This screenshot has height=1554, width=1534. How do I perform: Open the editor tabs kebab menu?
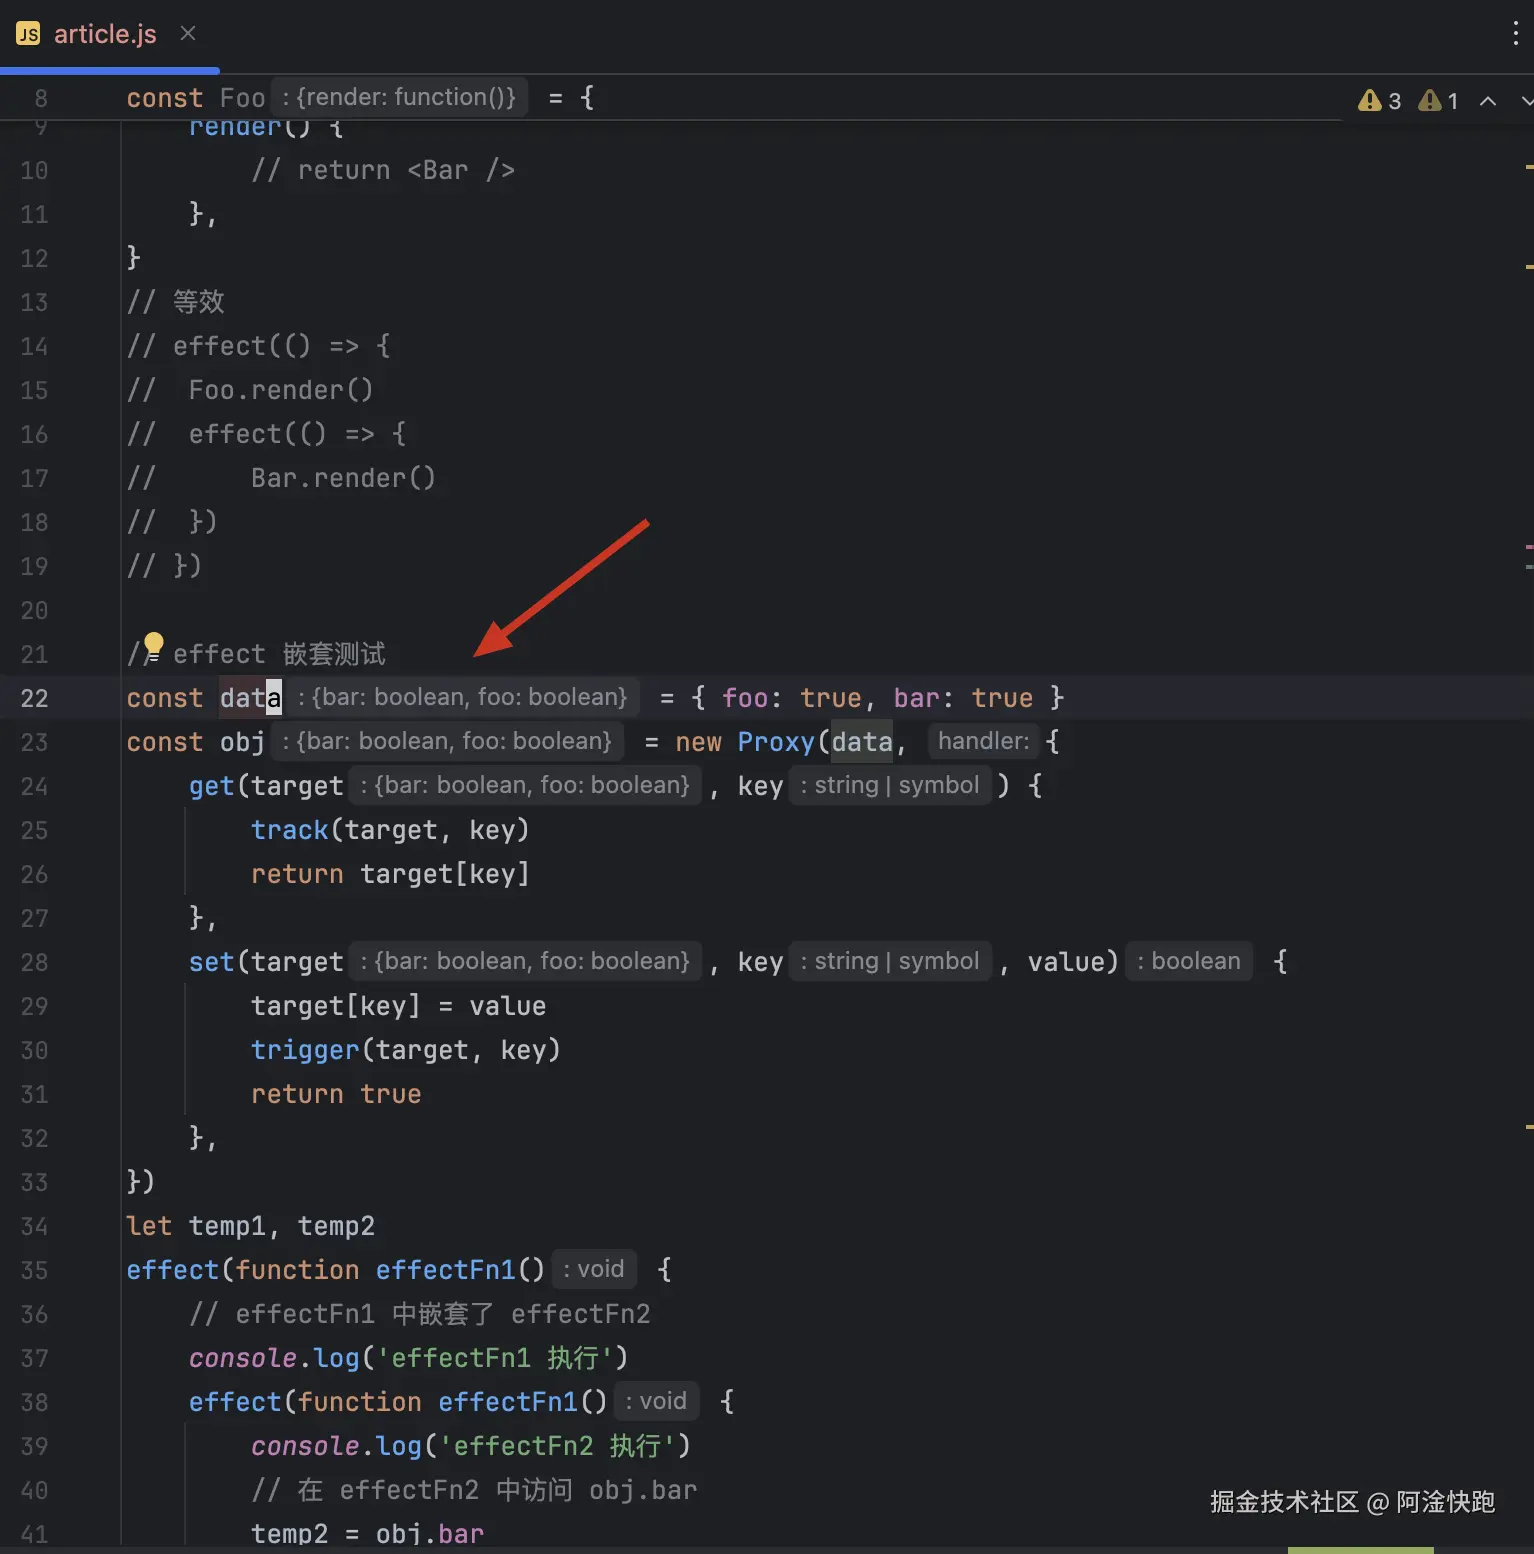click(x=1515, y=34)
